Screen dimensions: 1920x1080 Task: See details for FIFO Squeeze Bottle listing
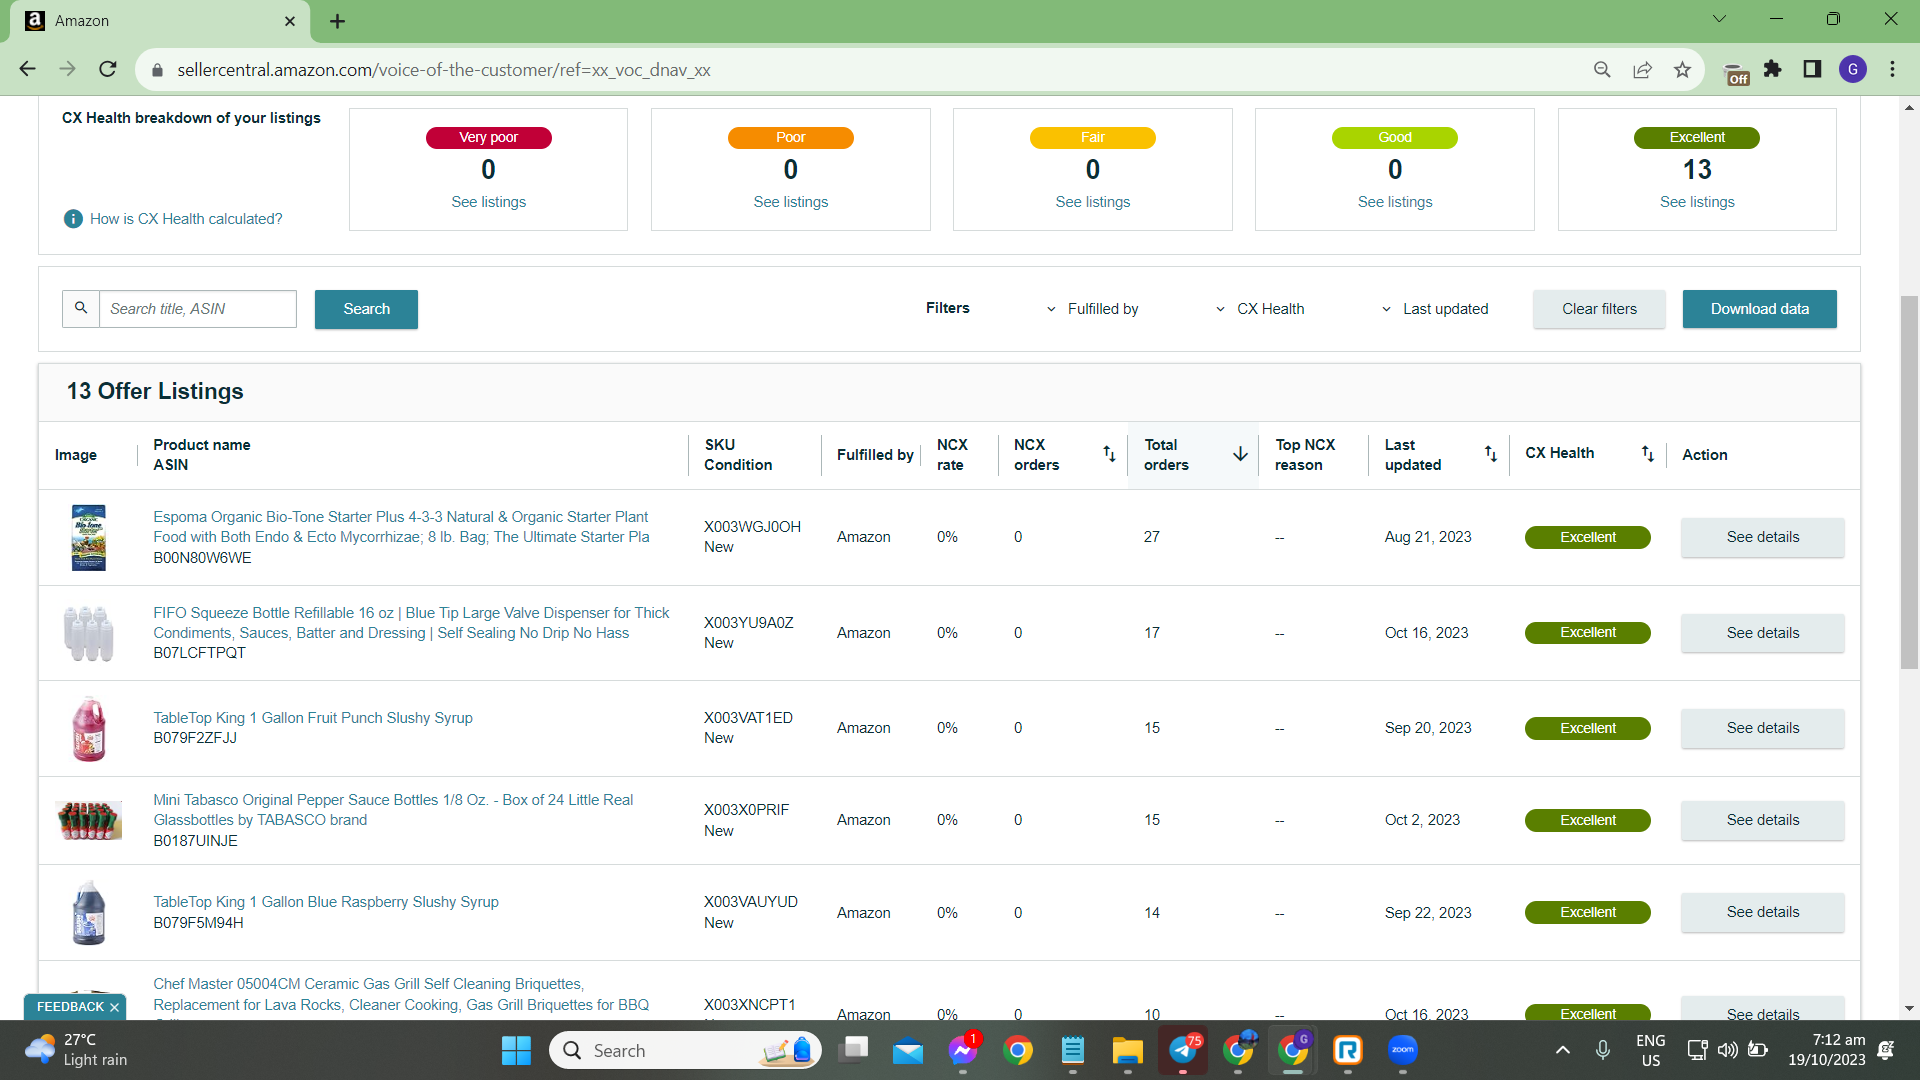[1762, 633]
